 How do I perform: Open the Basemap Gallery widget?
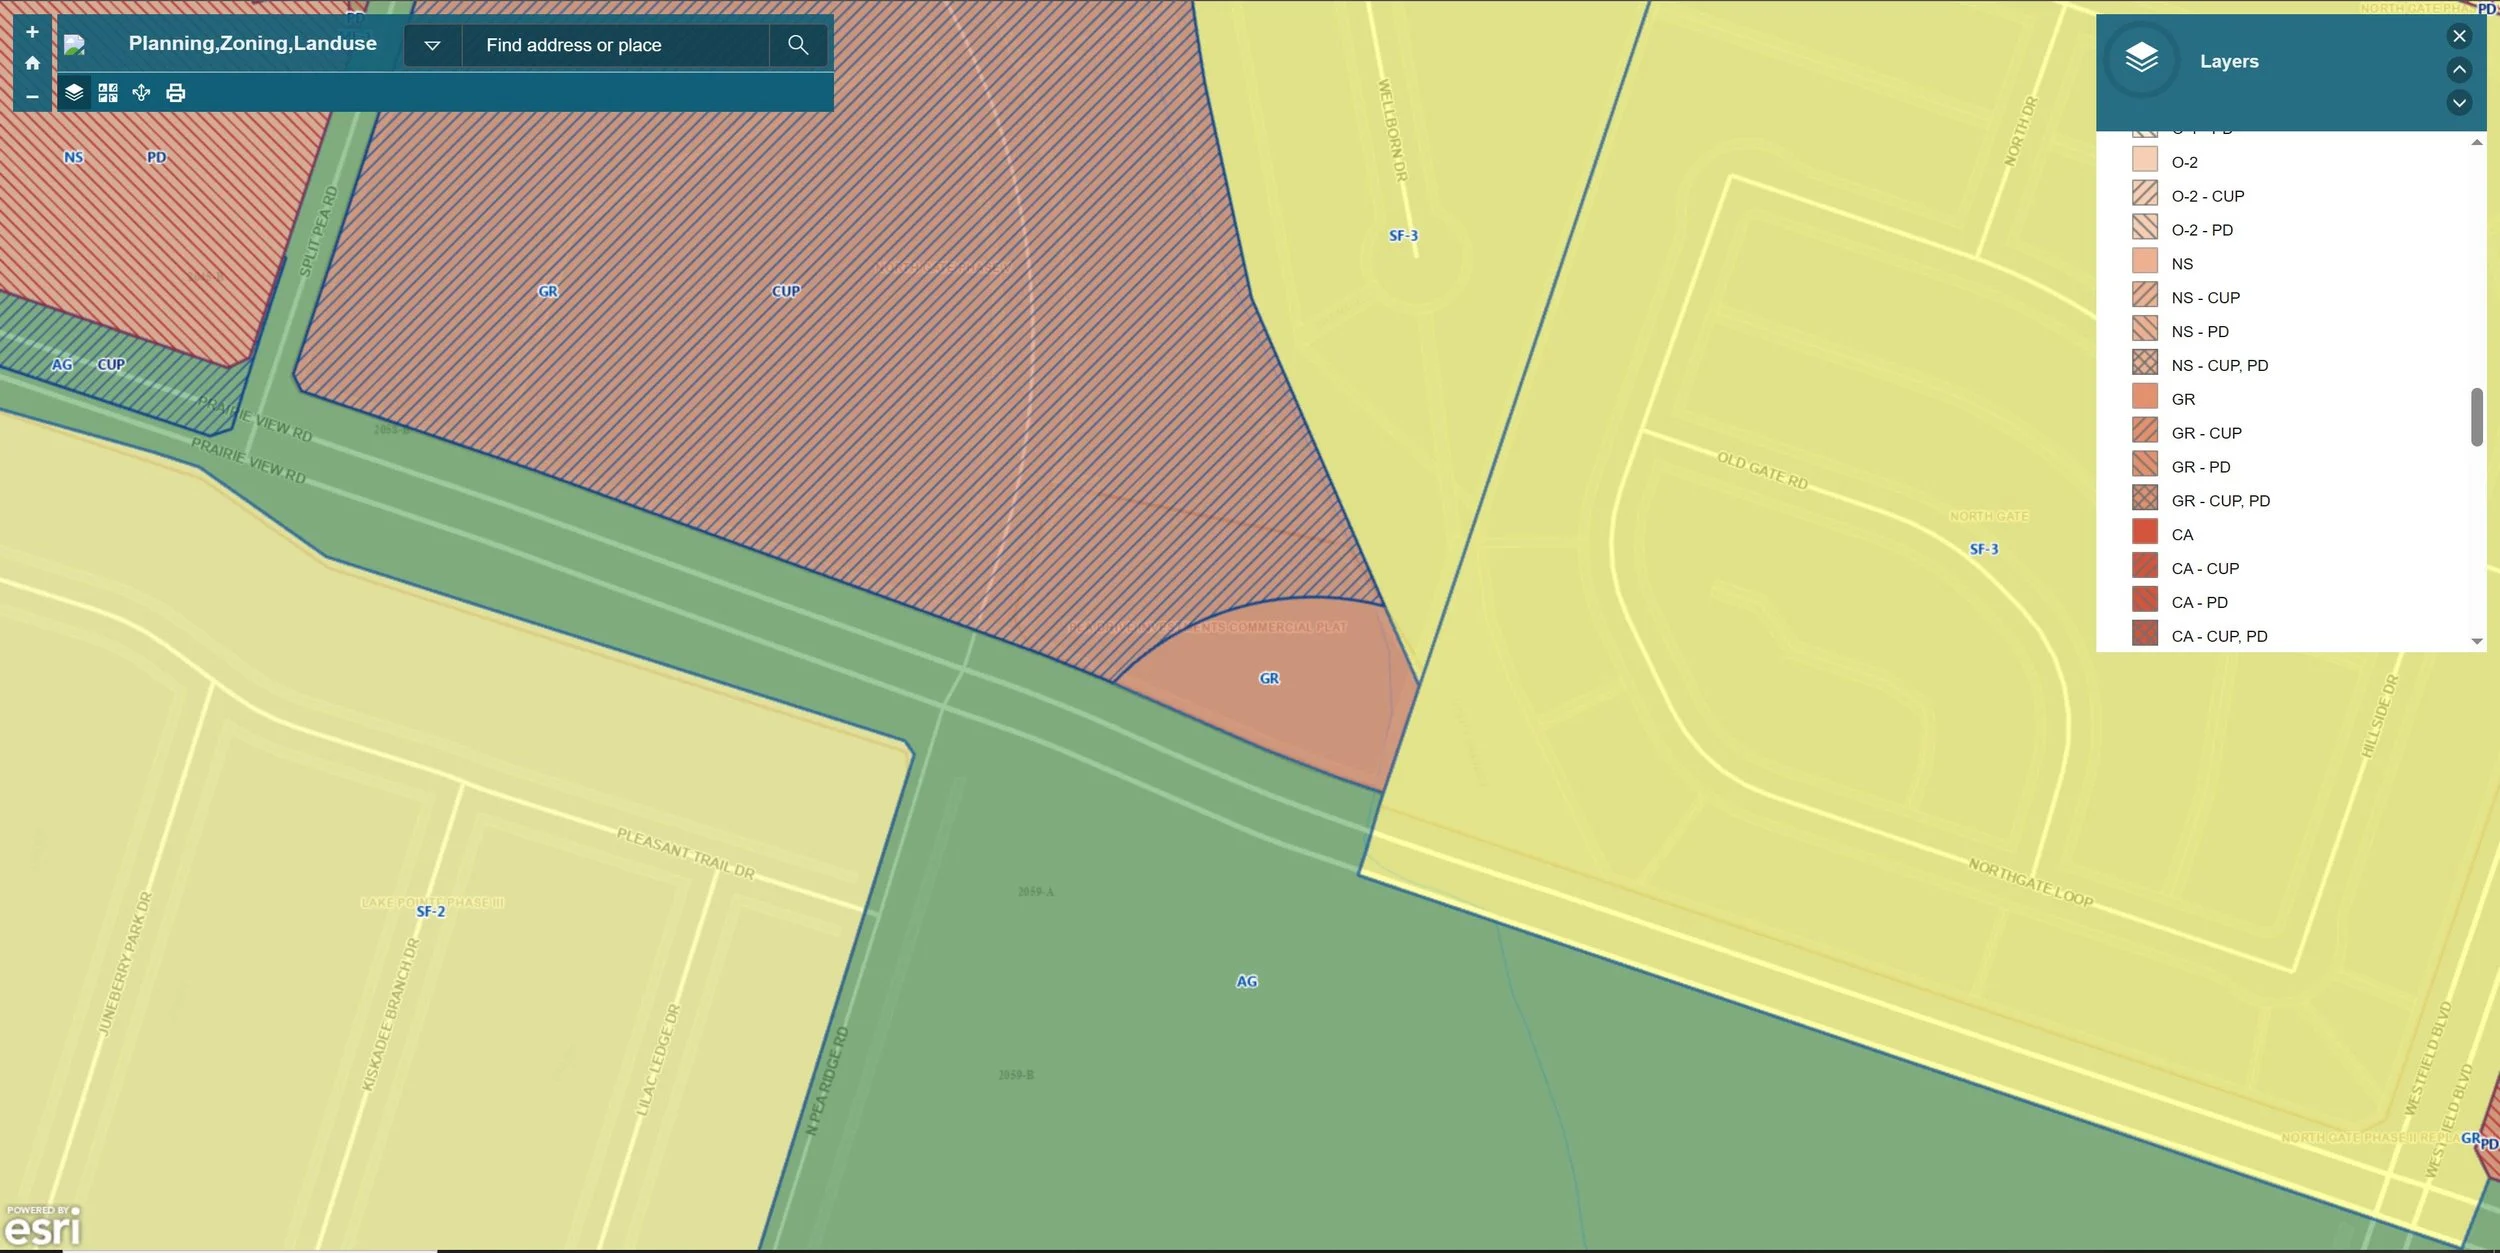tap(108, 93)
